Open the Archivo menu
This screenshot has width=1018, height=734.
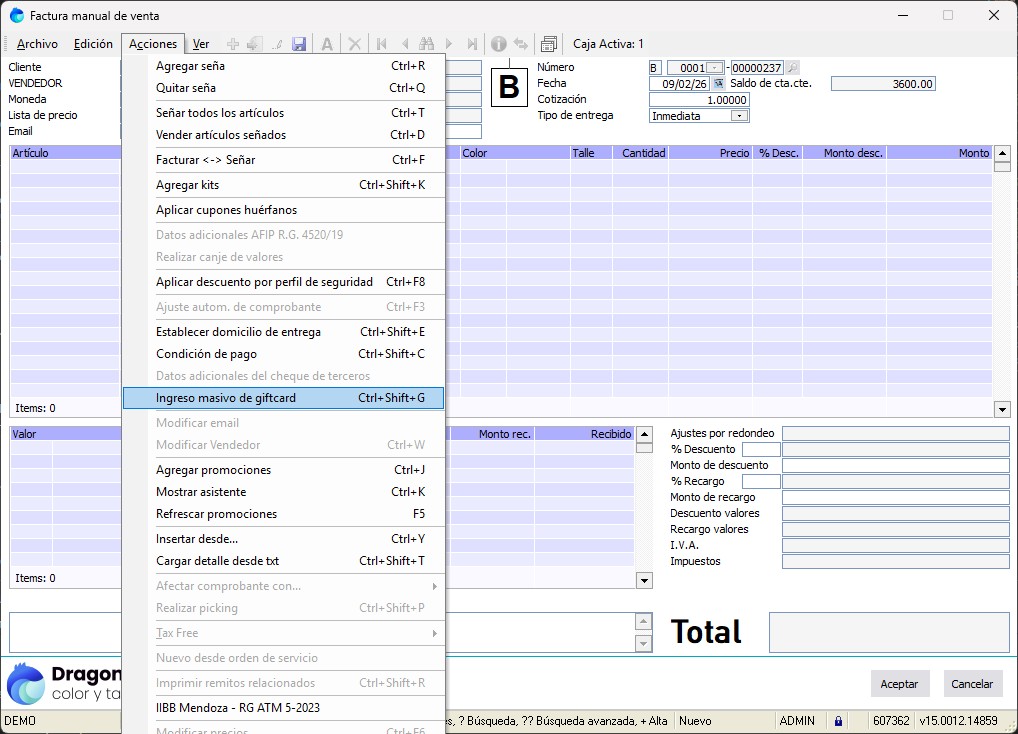pyautogui.click(x=37, y=44)
